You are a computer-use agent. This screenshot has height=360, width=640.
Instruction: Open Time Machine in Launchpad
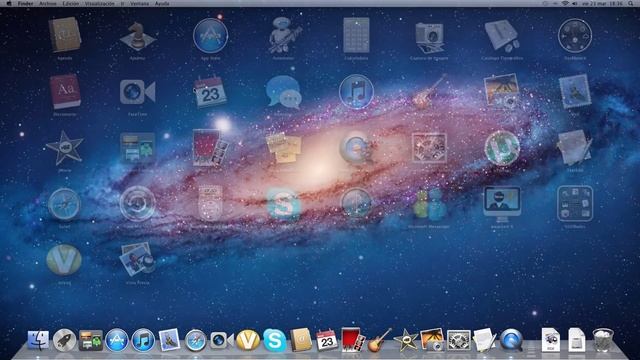(138, 204)
